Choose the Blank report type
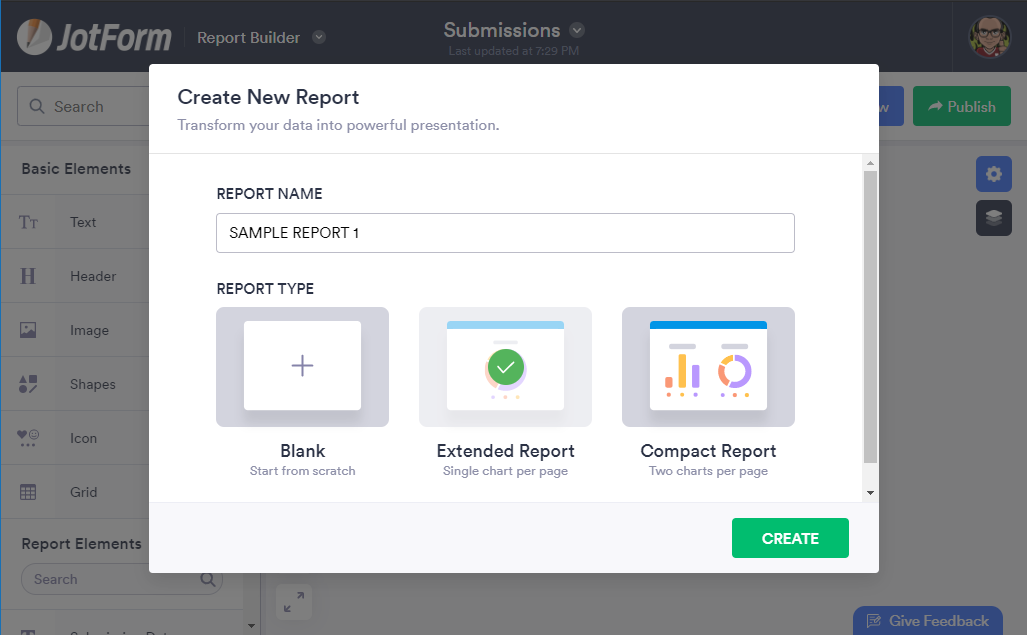Image resolution: width=1027 pixels, height=635 pixels. point(302,367)
